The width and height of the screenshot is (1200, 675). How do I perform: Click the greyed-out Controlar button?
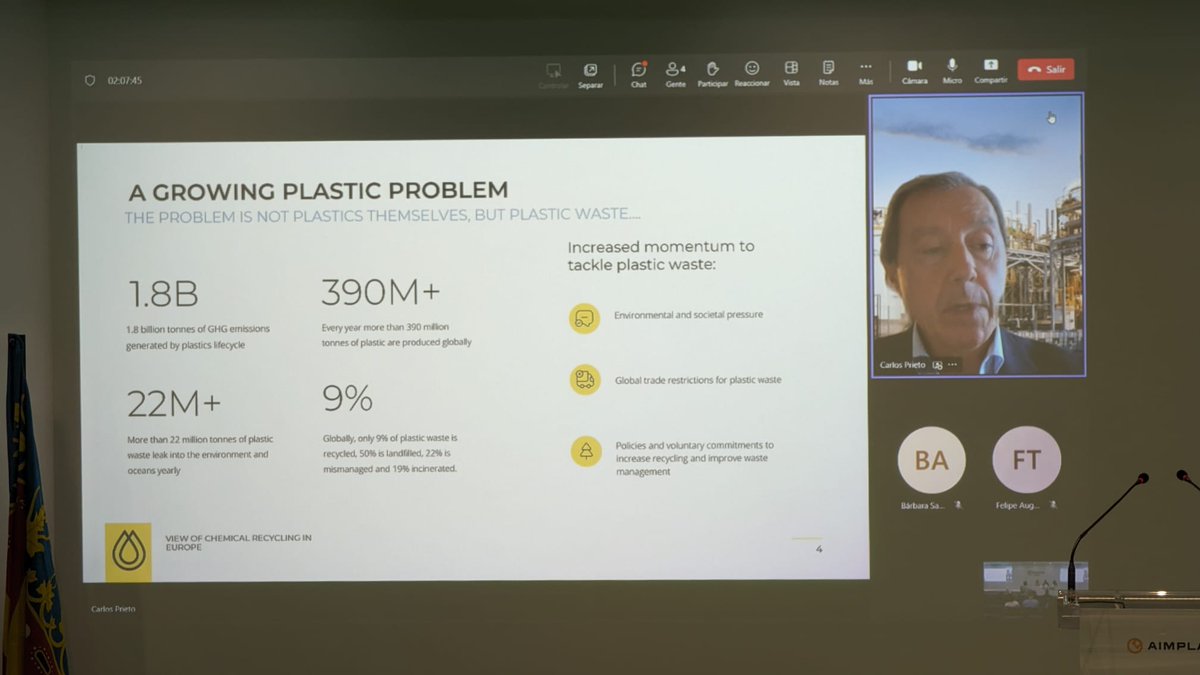(553, 76)
